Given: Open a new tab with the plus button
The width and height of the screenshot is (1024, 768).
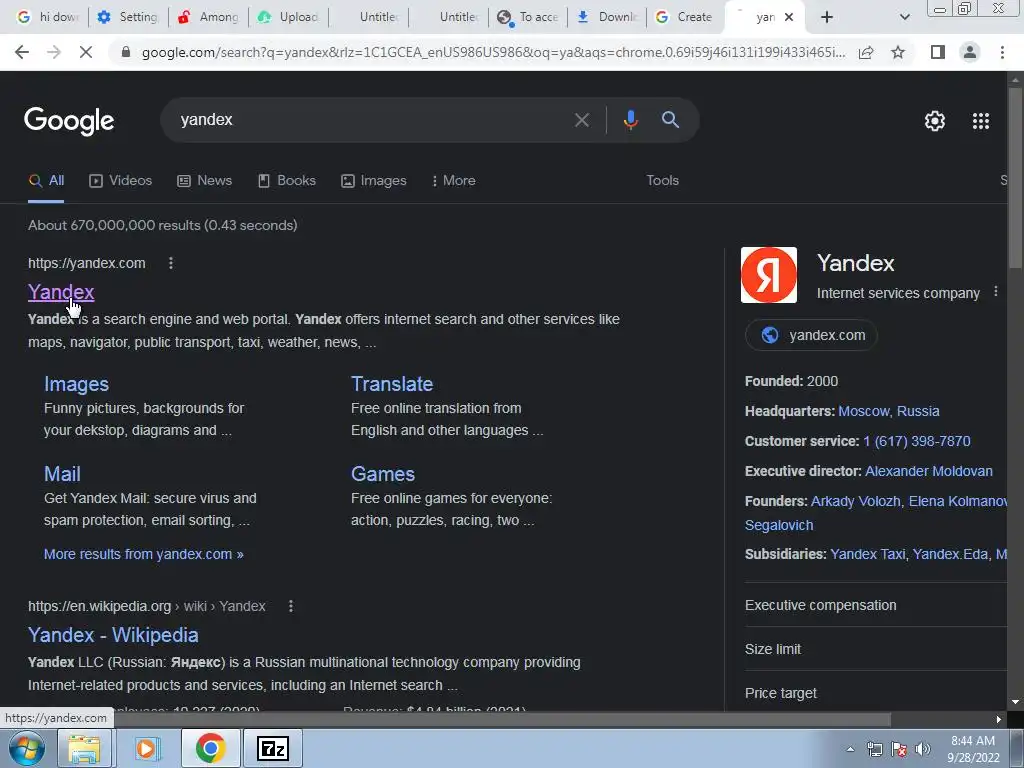Looking at the screenshot, I should (827, 17).
